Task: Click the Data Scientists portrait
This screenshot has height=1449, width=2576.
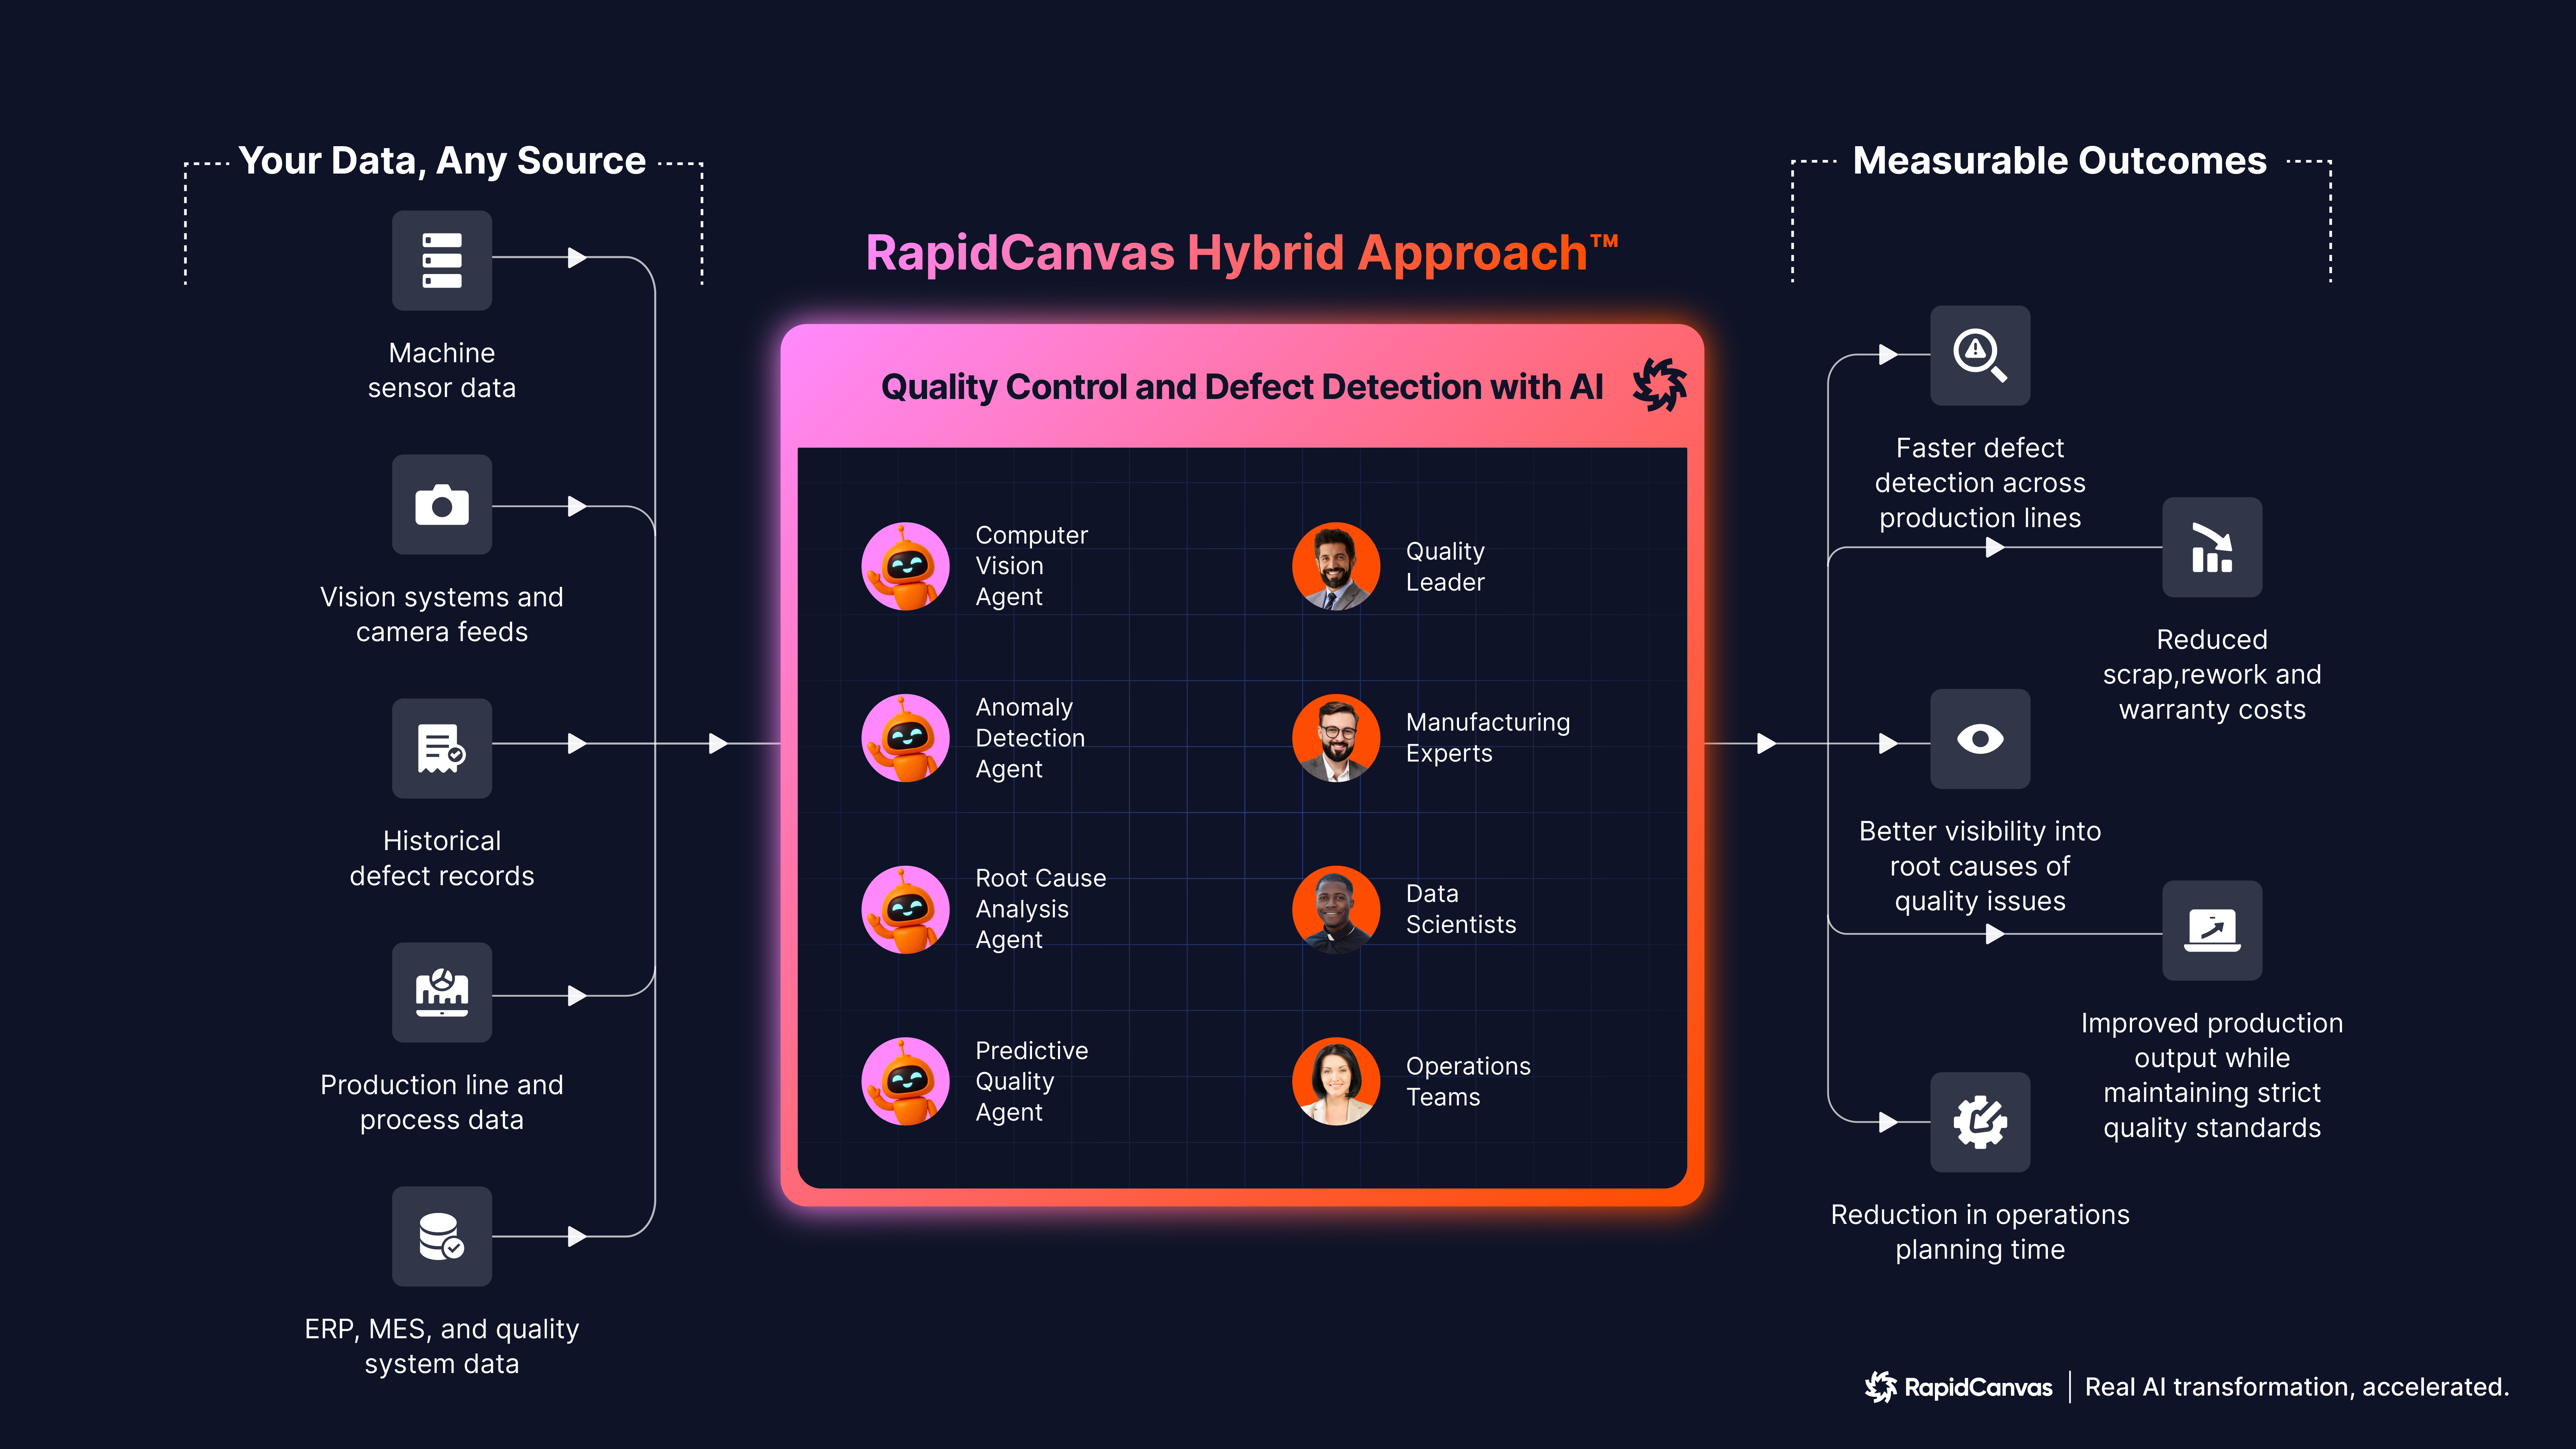Action: 1335,909
